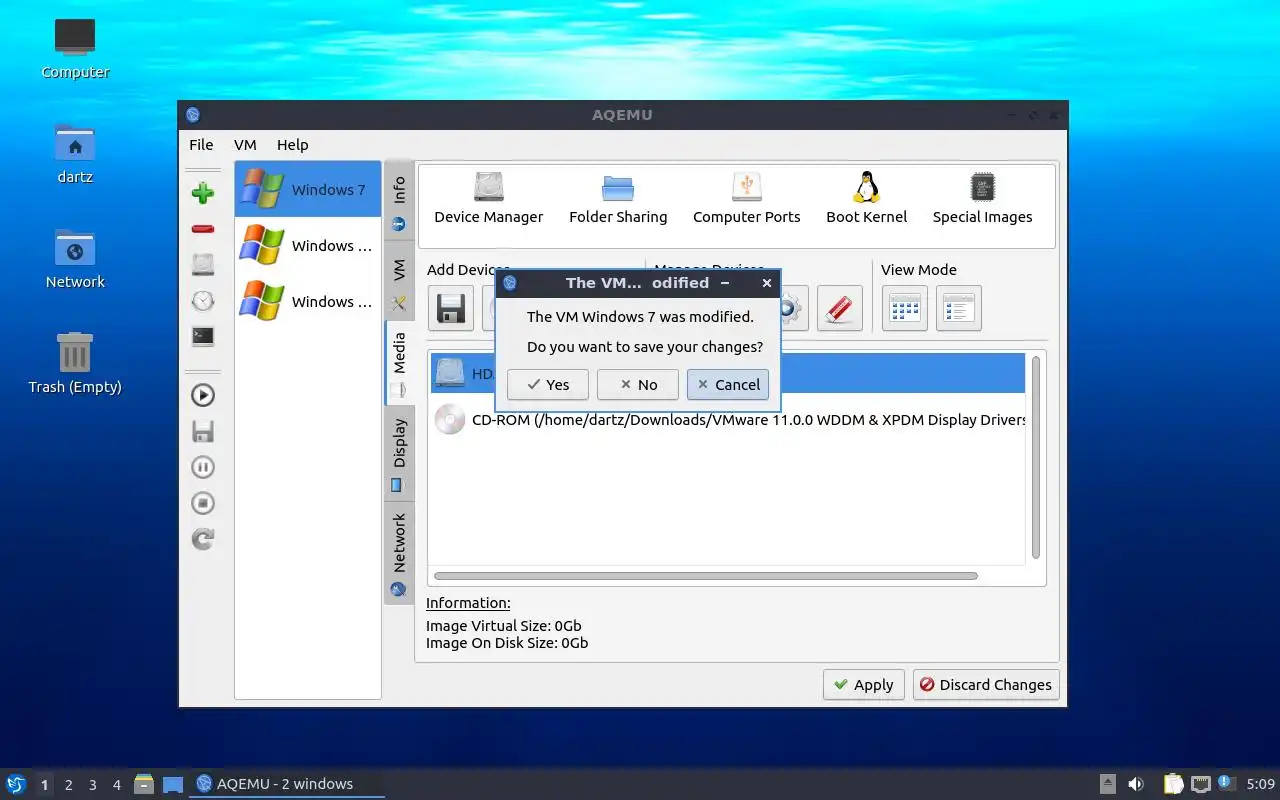Click the device list horizontal scrollbar
1280x800 pixels.
(706, 576)
